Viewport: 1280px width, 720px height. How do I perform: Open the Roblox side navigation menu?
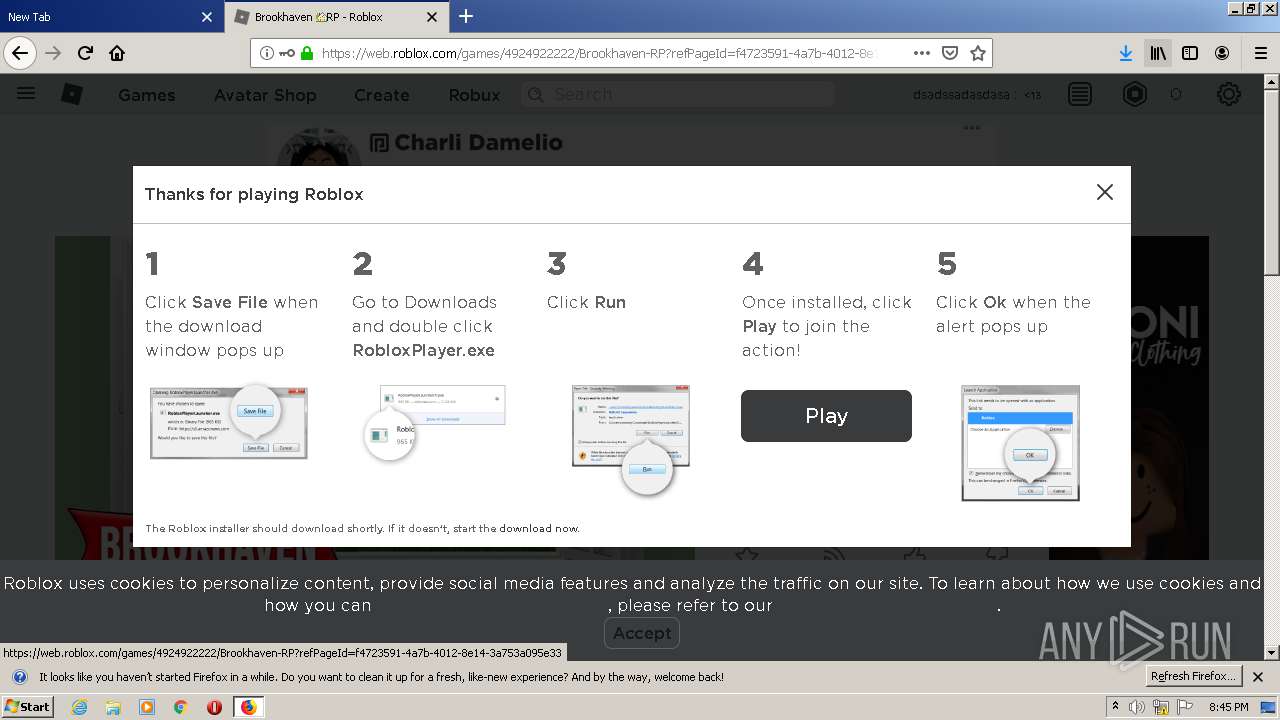pyautogui.click(x=26, y=94)
